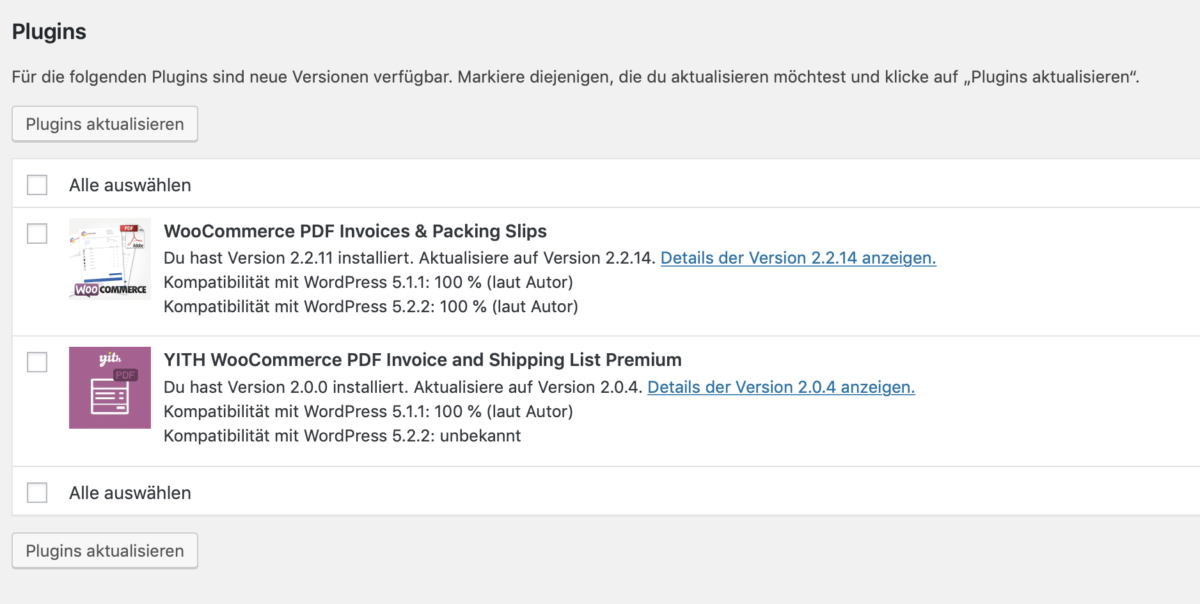
Task: Click the 'YITH WooCommerce PDF Invoice and Shipping List Premium' title
Action: tap(422, 360)
